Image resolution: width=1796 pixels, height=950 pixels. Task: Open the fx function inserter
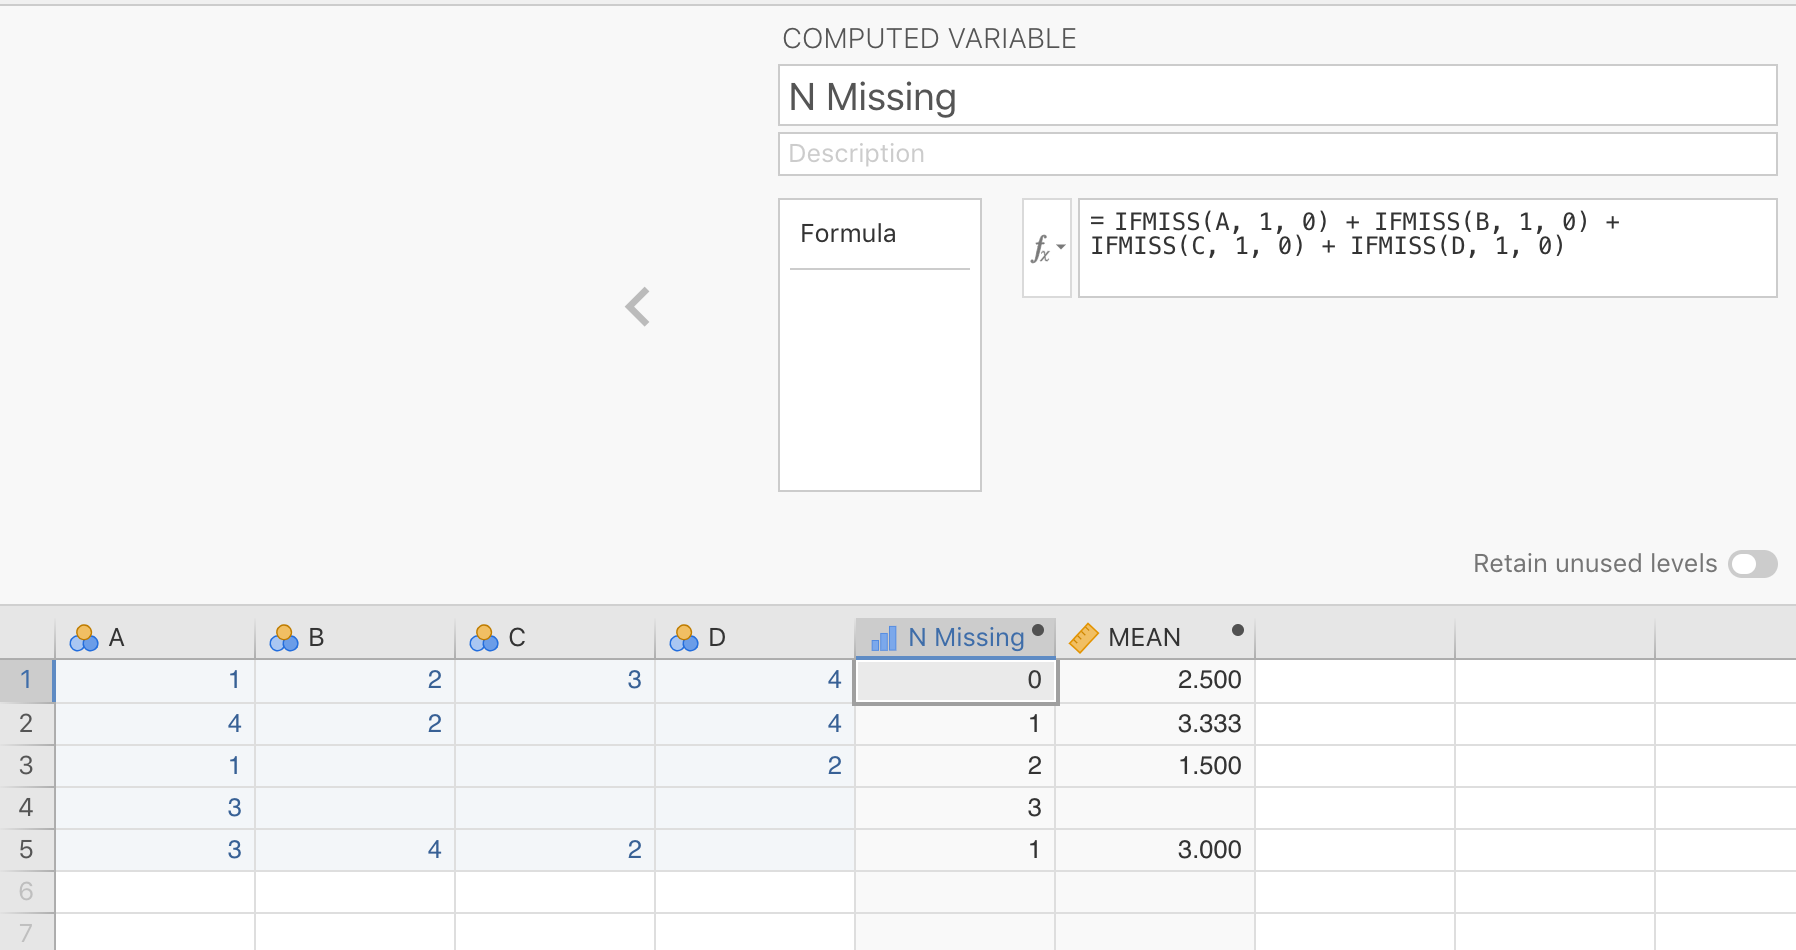coord(1042,248)
